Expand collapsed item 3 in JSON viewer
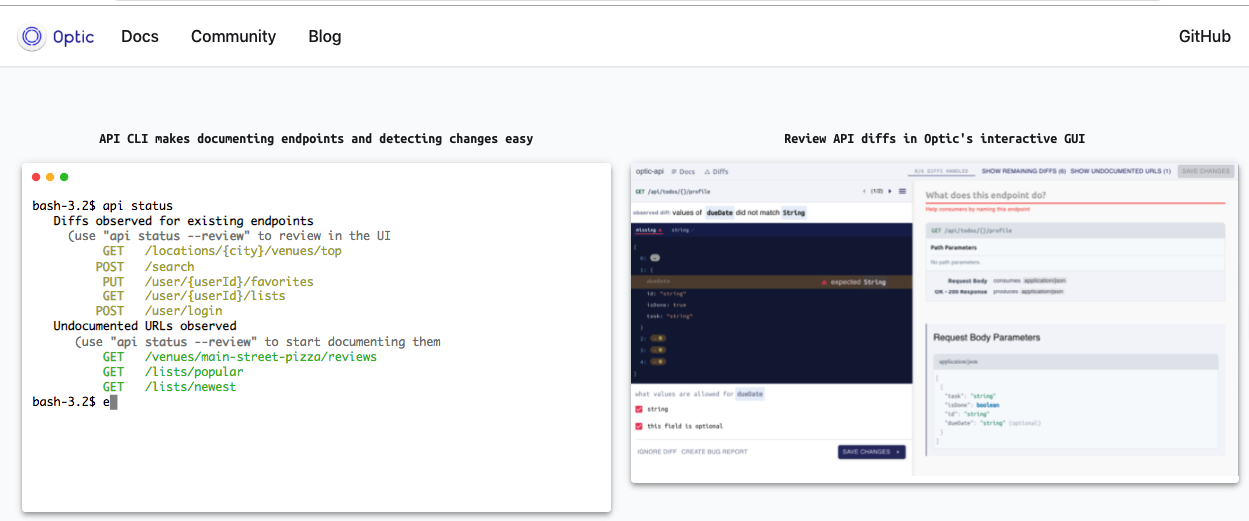Screen dimensions: 1249x521 coord(656,349)
